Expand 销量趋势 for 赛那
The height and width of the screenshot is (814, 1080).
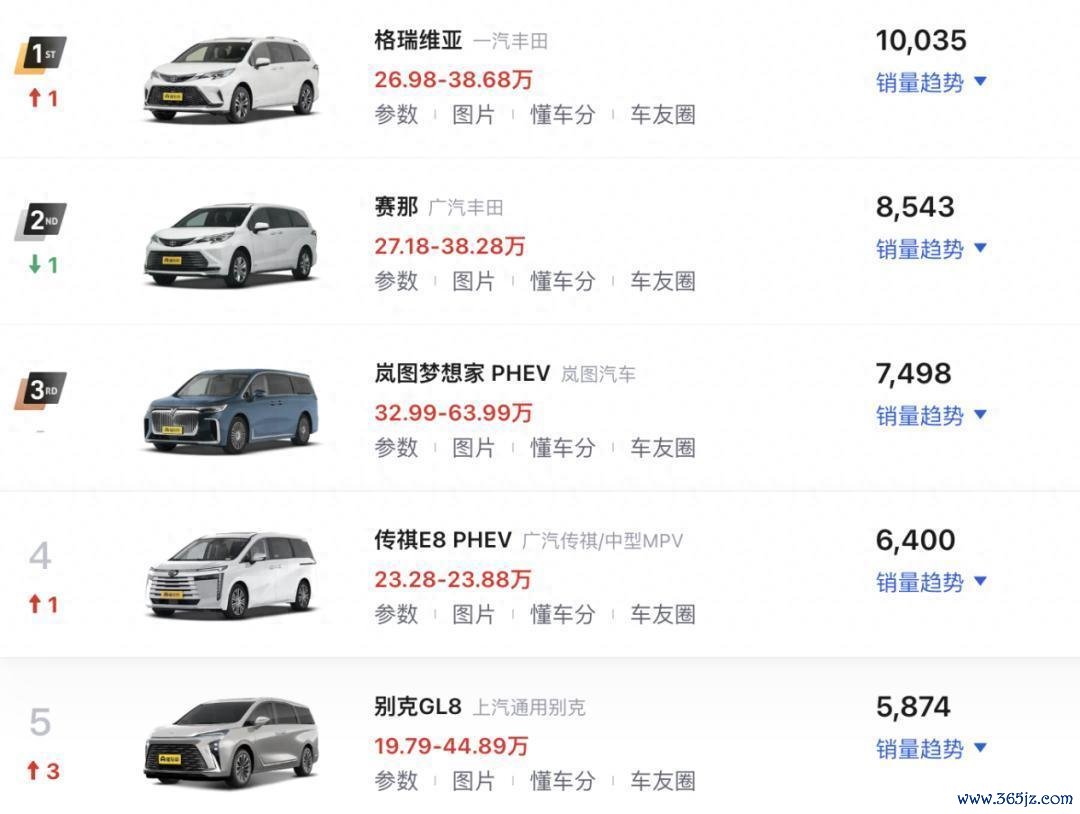coord(931,249)
